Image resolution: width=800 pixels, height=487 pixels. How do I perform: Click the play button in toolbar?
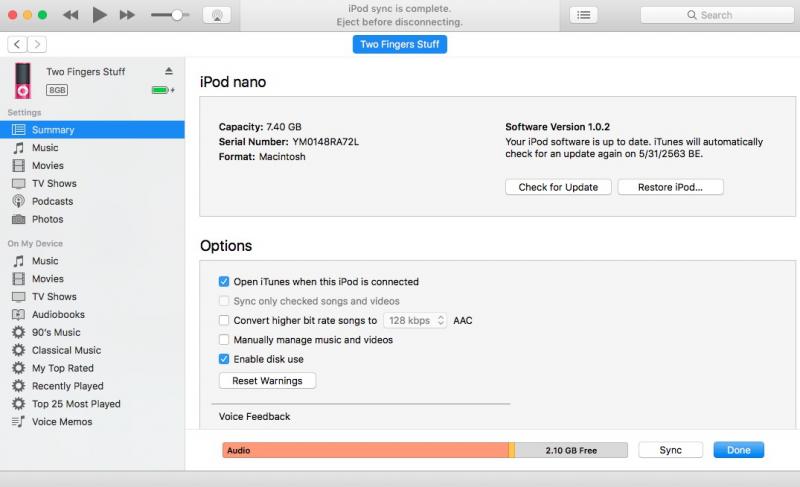[x=99, y=15]
